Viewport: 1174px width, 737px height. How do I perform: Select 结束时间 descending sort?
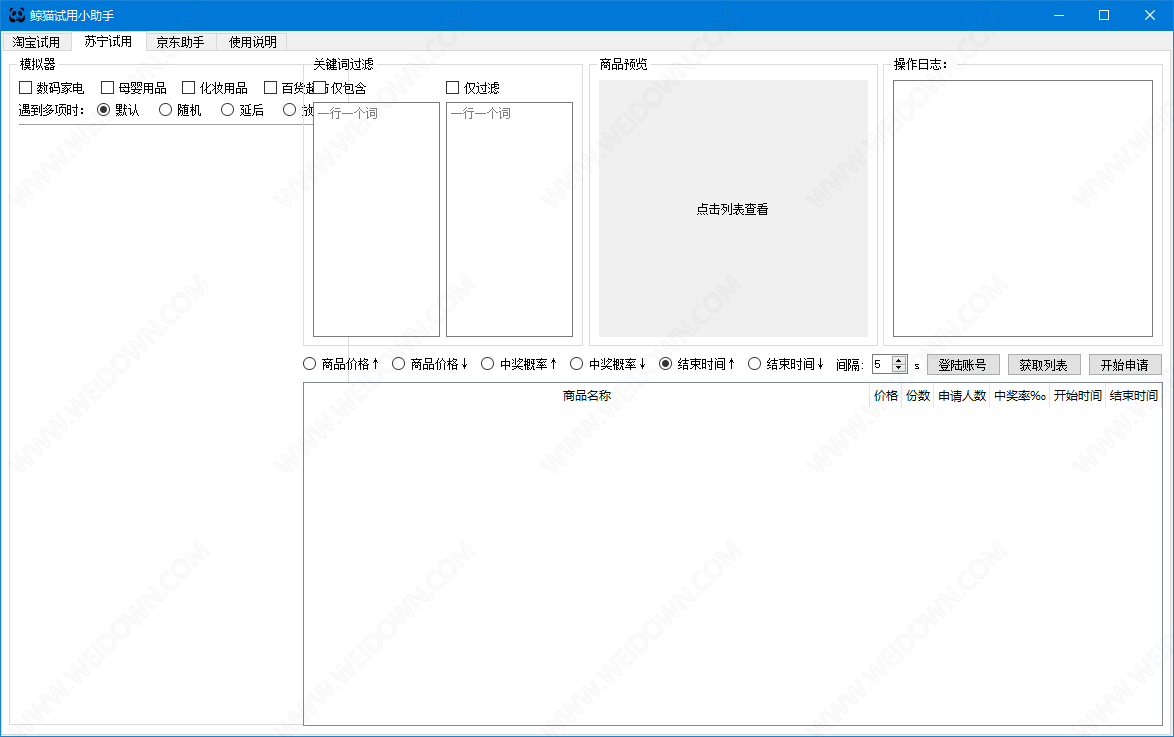pos(755,364)
